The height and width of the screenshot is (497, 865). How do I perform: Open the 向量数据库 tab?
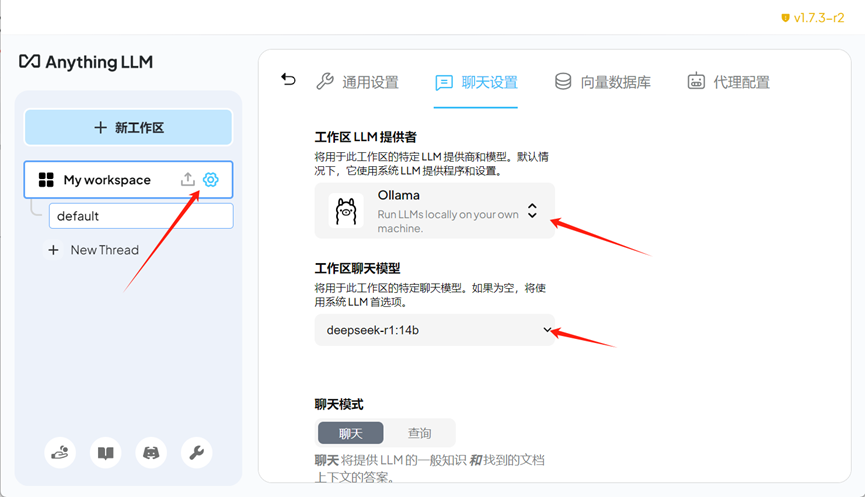[x=602, y=82]
